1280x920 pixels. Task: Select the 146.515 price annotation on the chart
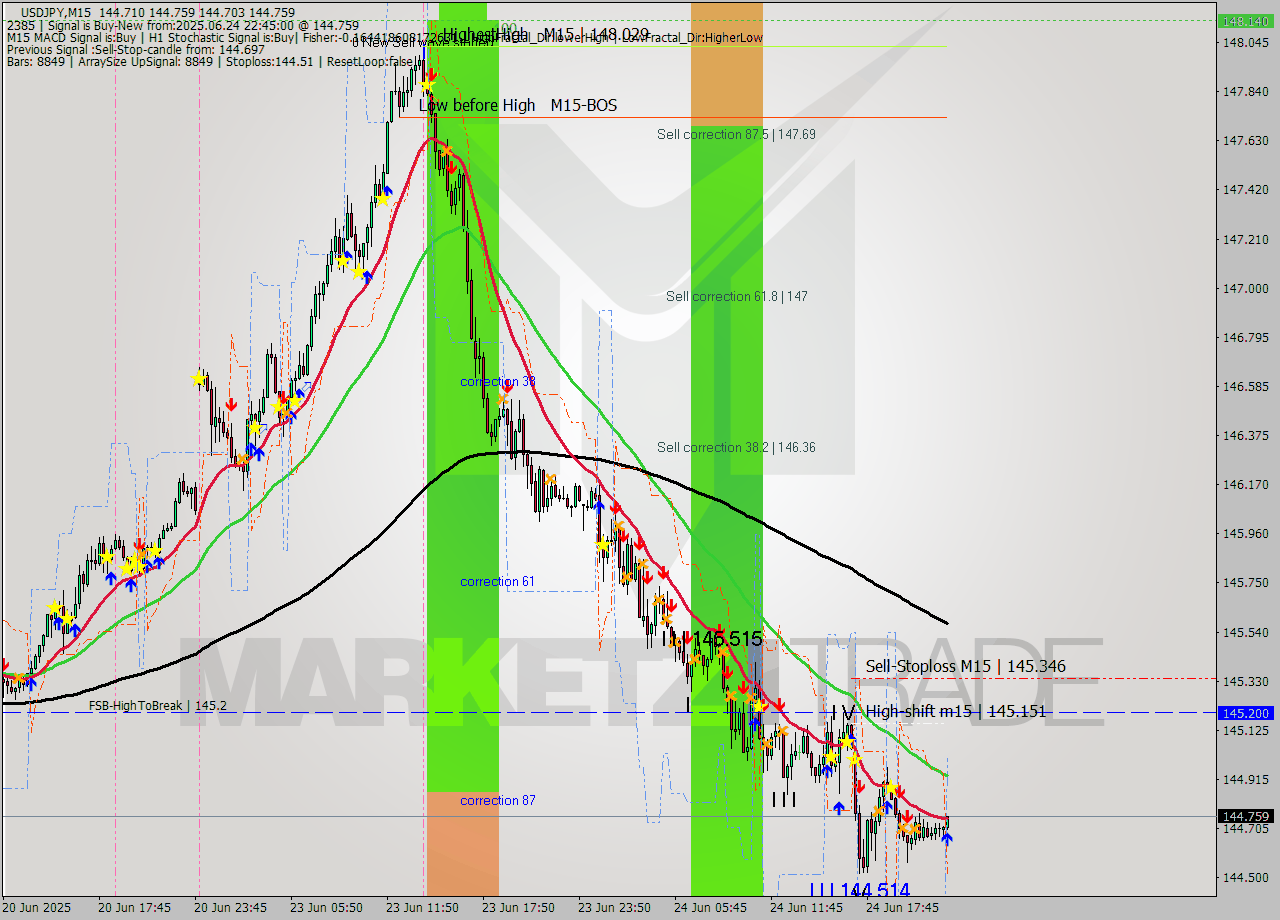coord(728,639)
